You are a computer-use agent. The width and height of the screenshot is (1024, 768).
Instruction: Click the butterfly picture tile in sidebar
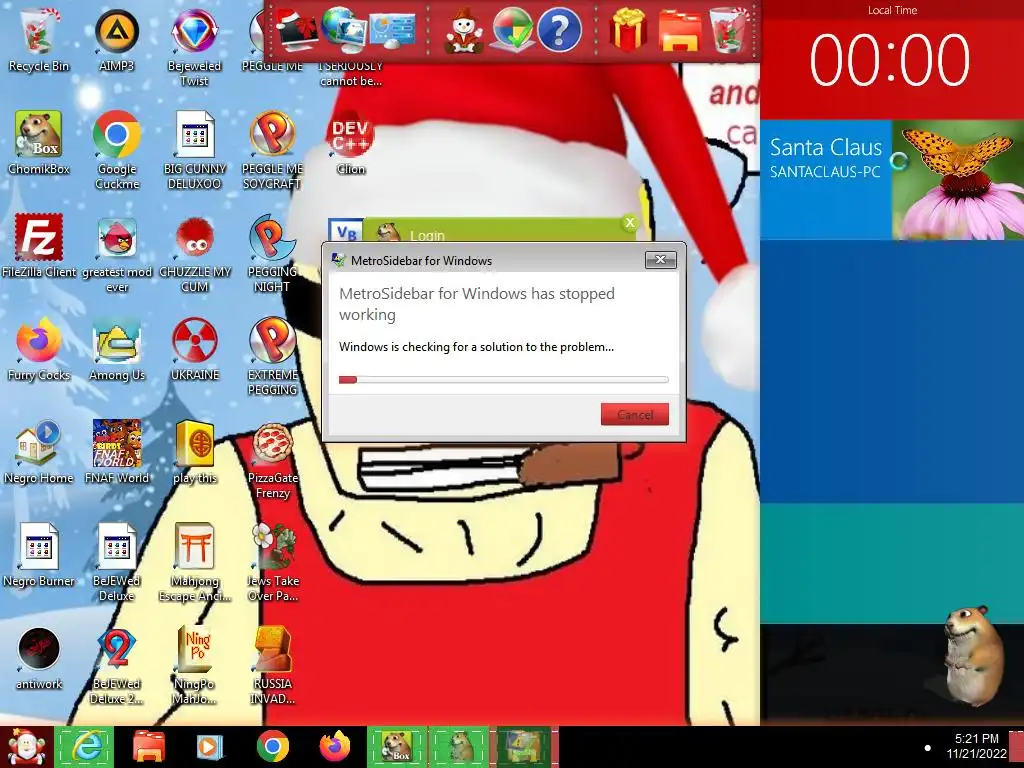pyautogui.click(x=958, y=179)
